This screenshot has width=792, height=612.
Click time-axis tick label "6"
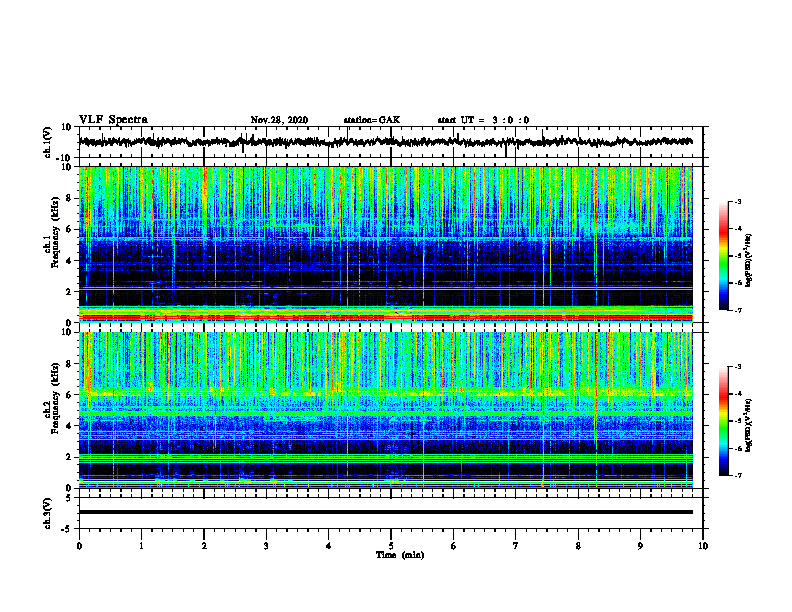point(454,546)
